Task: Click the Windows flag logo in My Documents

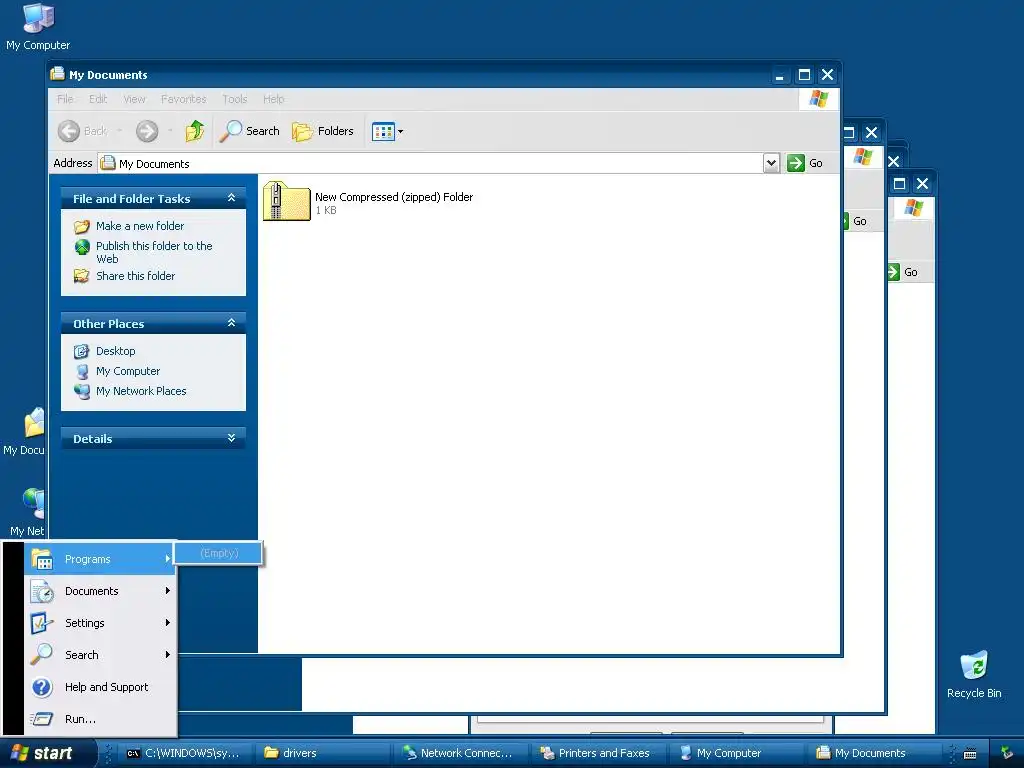Action: click(x=818, y=99)
